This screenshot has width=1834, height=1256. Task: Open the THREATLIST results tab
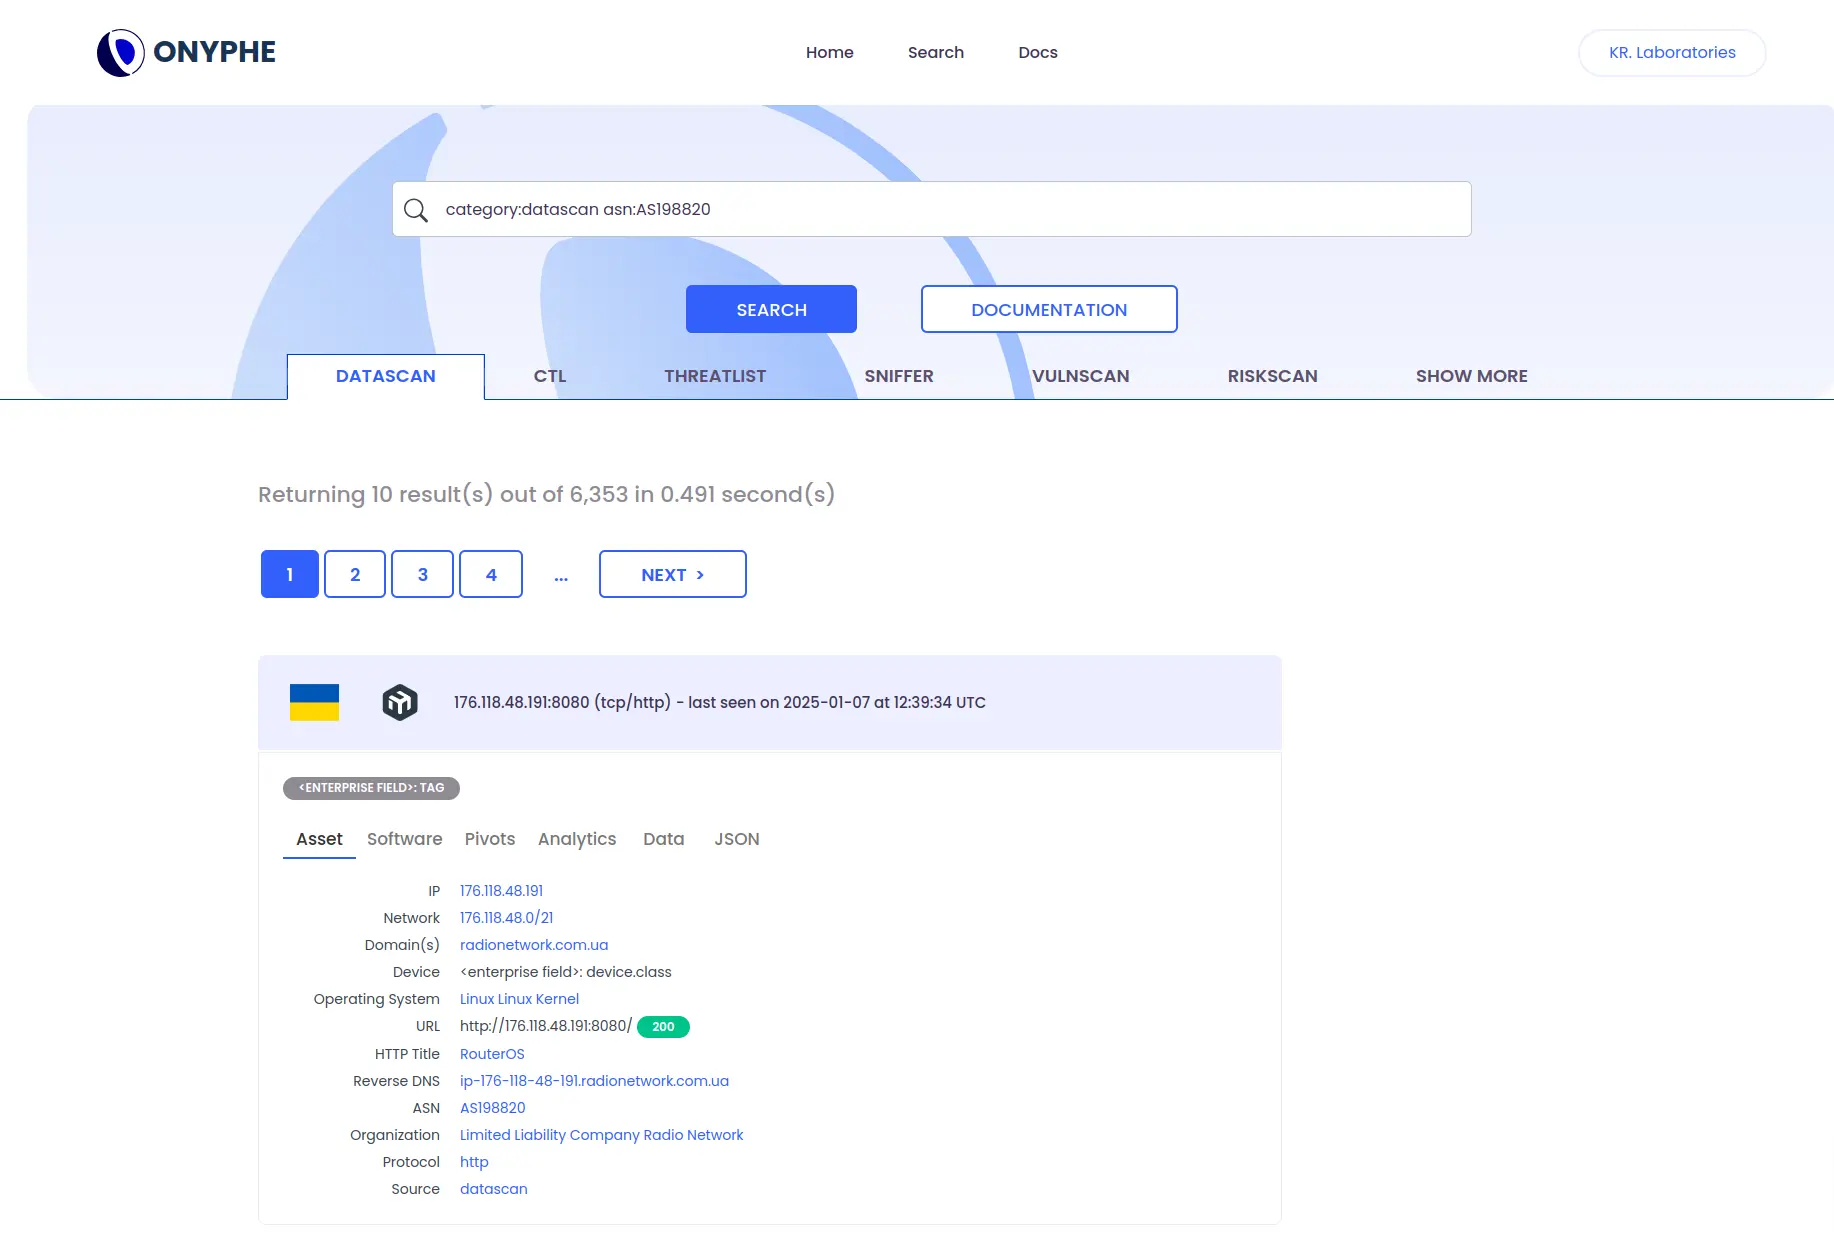click(x=714, y=376)
